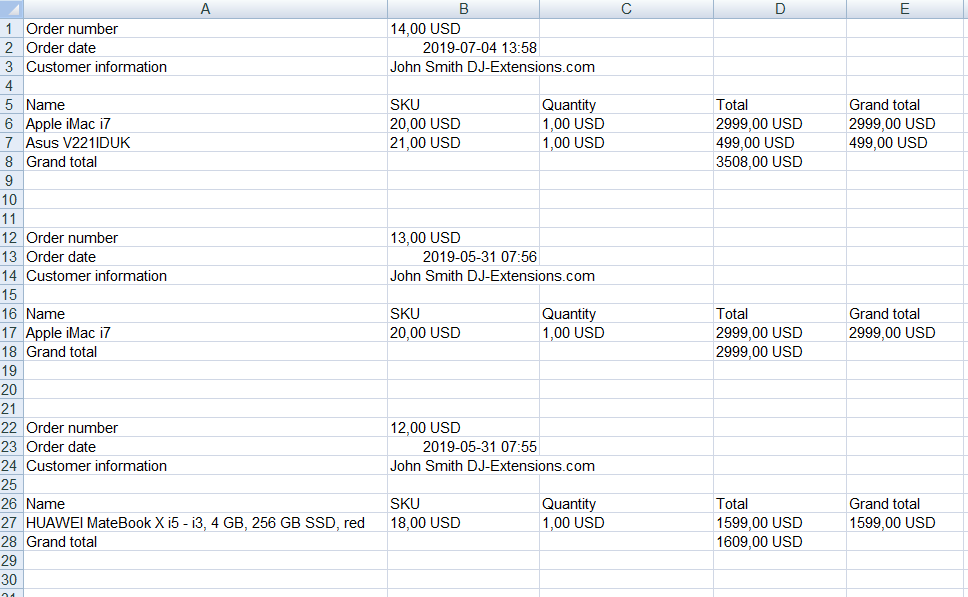This screenshot has width=968, height=597.
Task: Click order number 13,00 USD cell
Action: (x=464, y=238)
